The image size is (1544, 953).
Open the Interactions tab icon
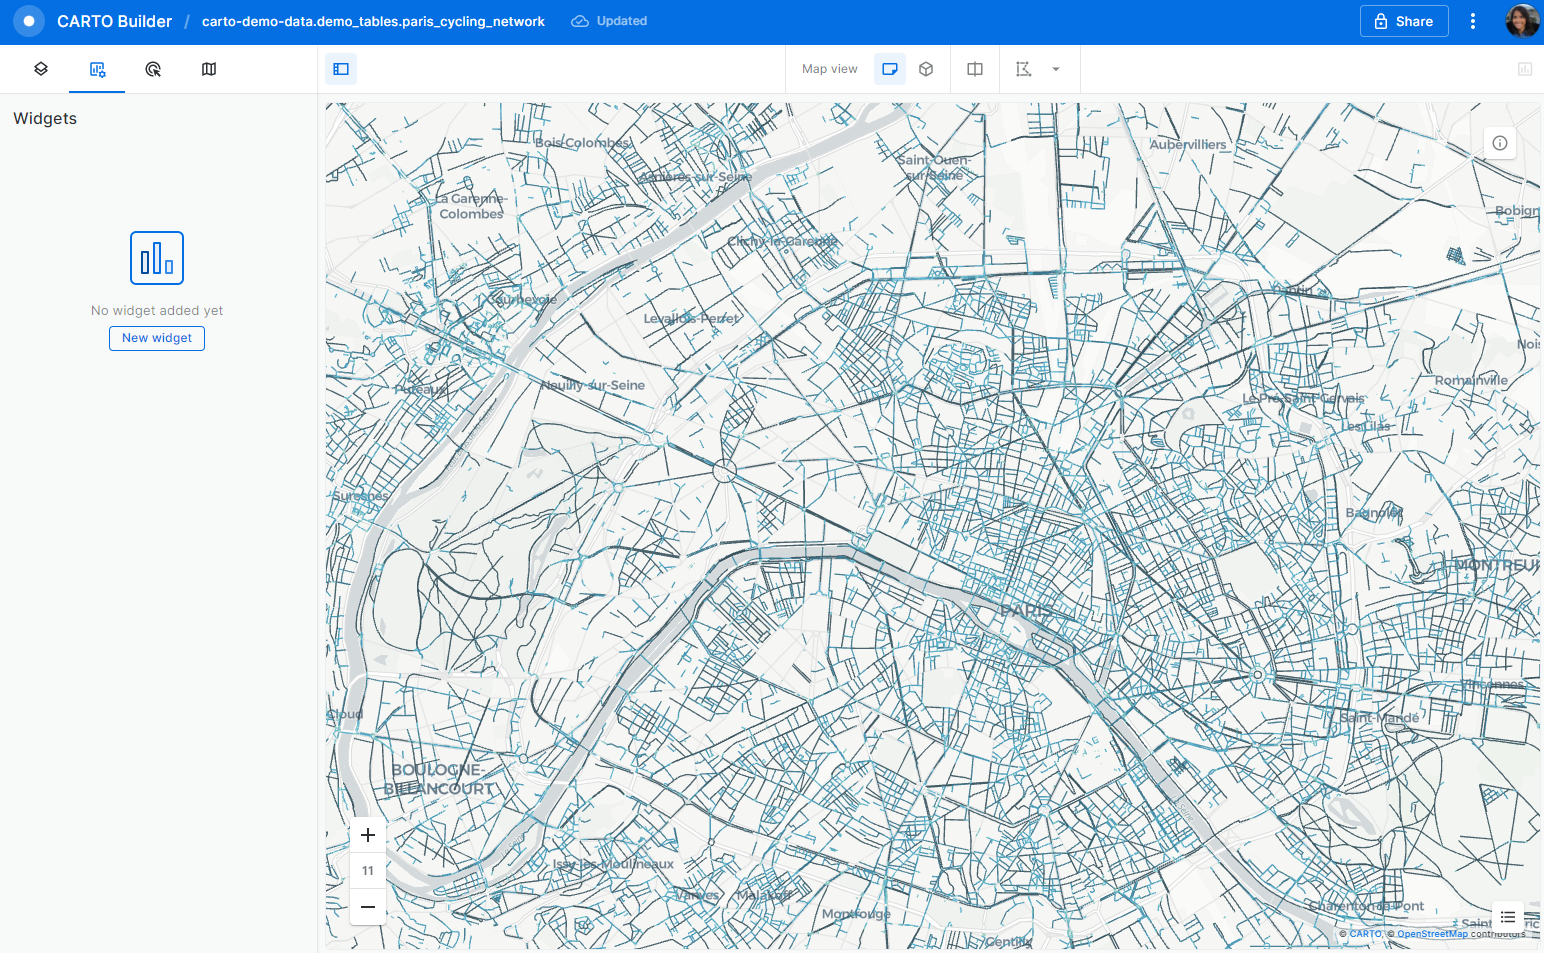pos(153,69)
